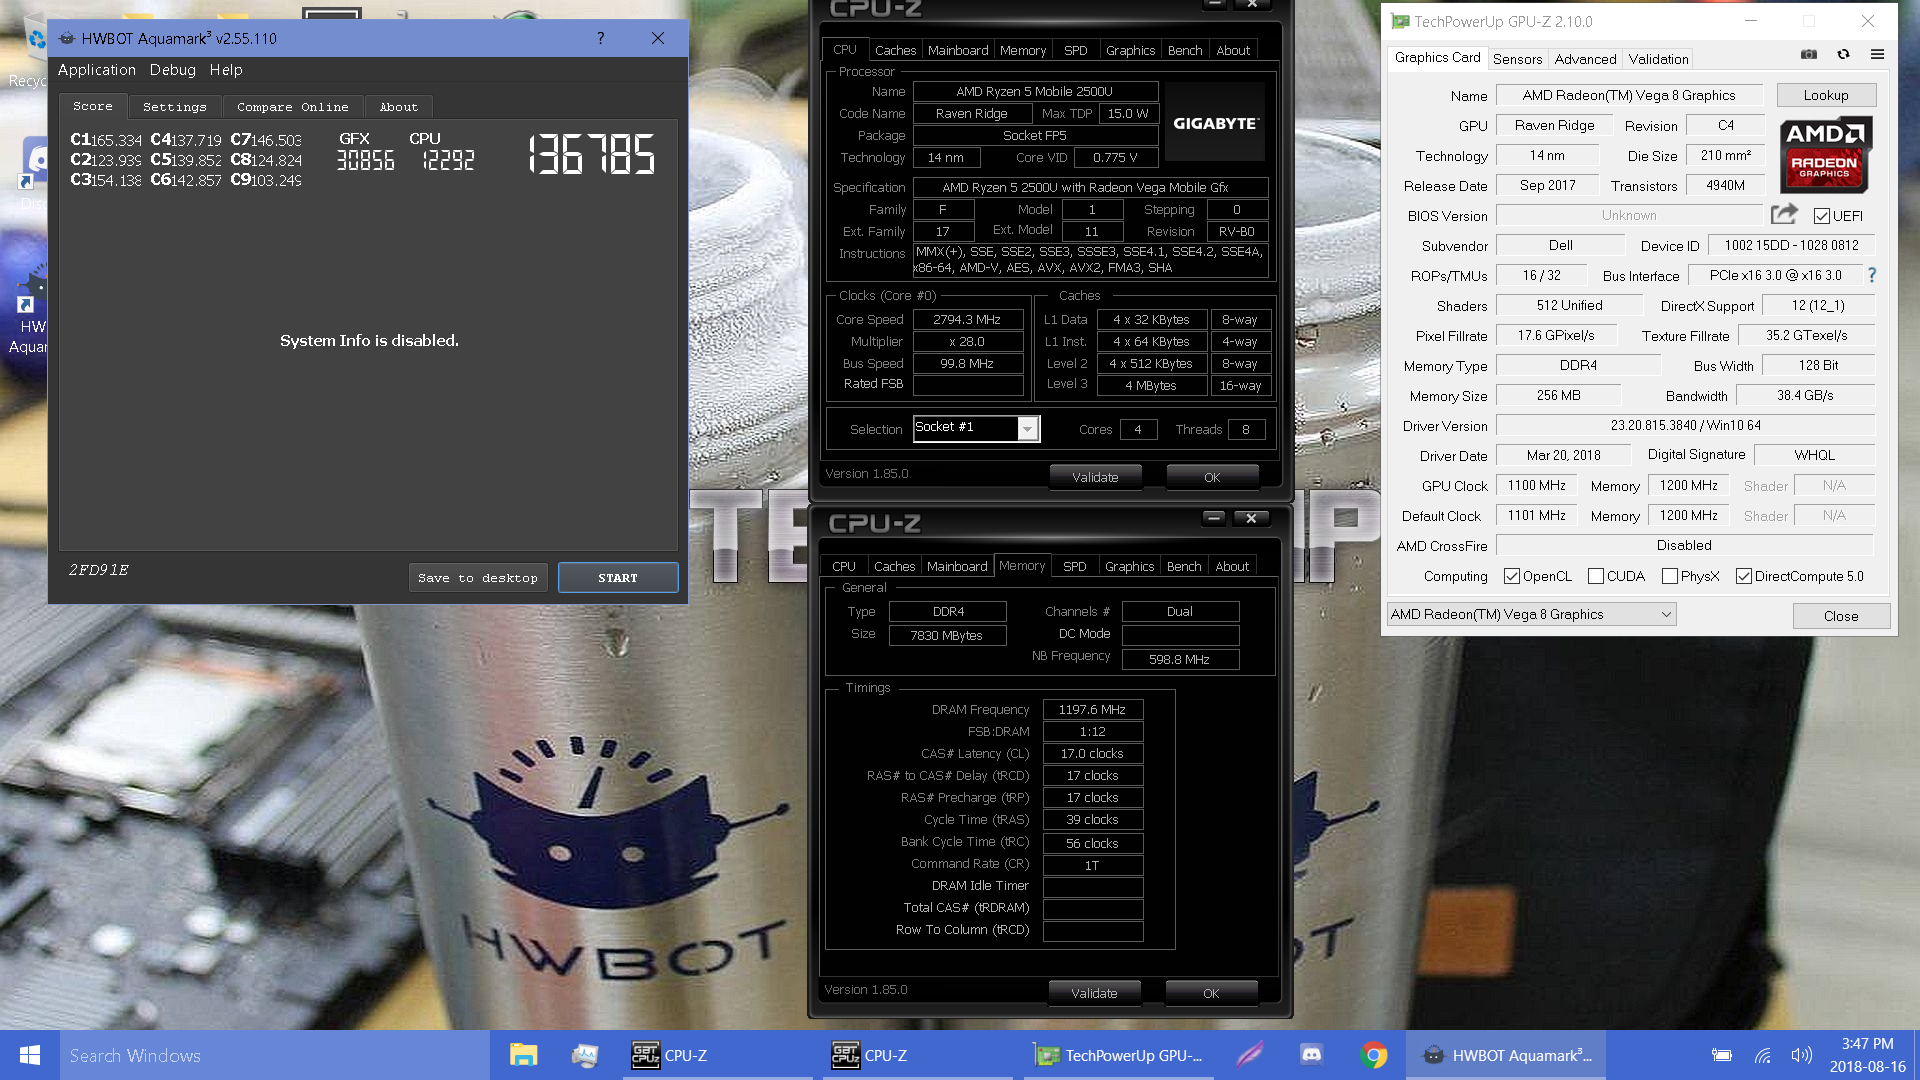
Task: Click Validate in lower CPU-Z window
Action: tap(1094, 993)
